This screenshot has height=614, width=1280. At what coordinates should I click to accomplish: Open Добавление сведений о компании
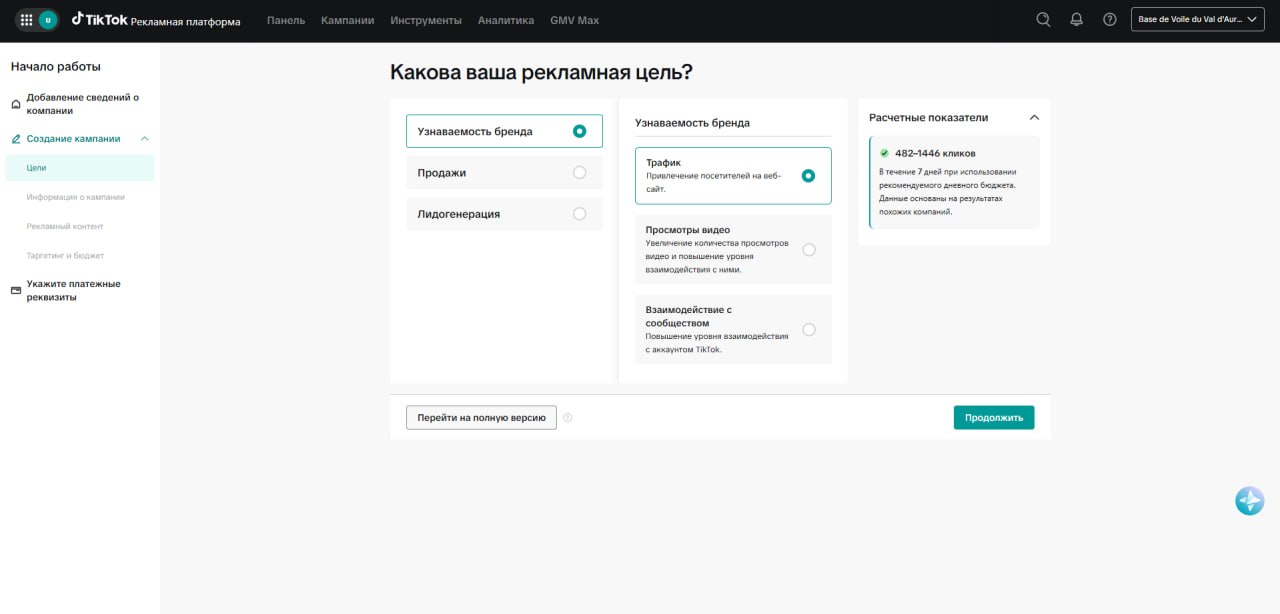pos(83,104)
